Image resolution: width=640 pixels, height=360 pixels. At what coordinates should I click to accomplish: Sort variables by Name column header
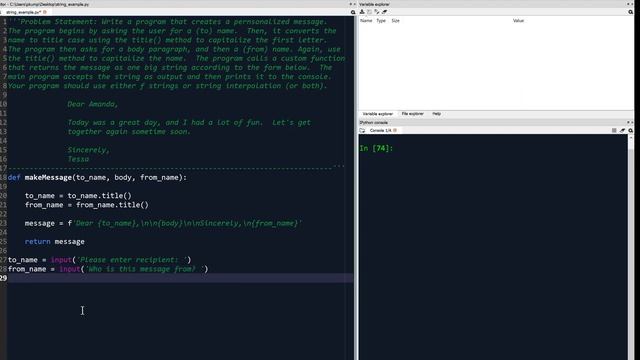click(x=366, y=20)
